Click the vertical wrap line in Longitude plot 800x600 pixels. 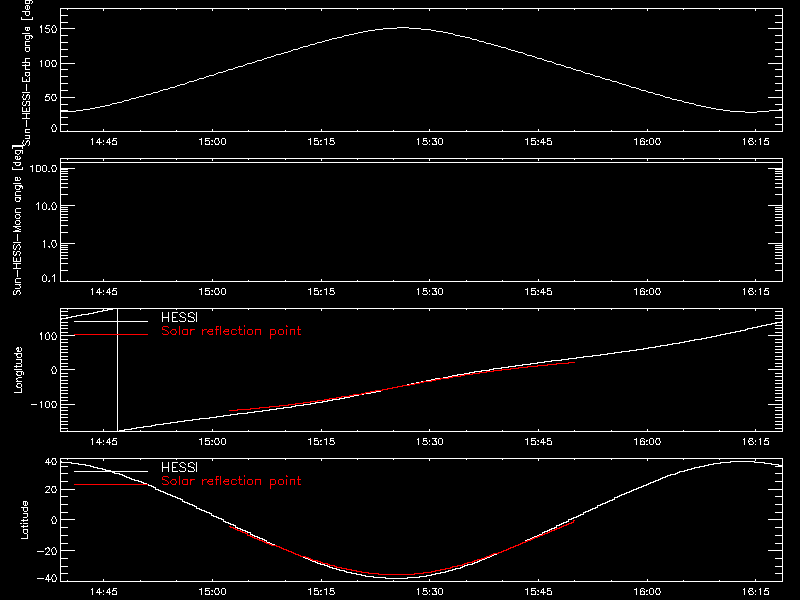coord(117,370)
